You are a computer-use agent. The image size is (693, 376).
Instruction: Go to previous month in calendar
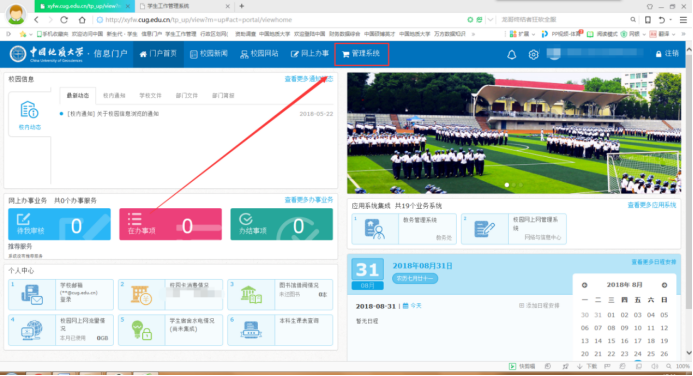[x=584, y=285]
